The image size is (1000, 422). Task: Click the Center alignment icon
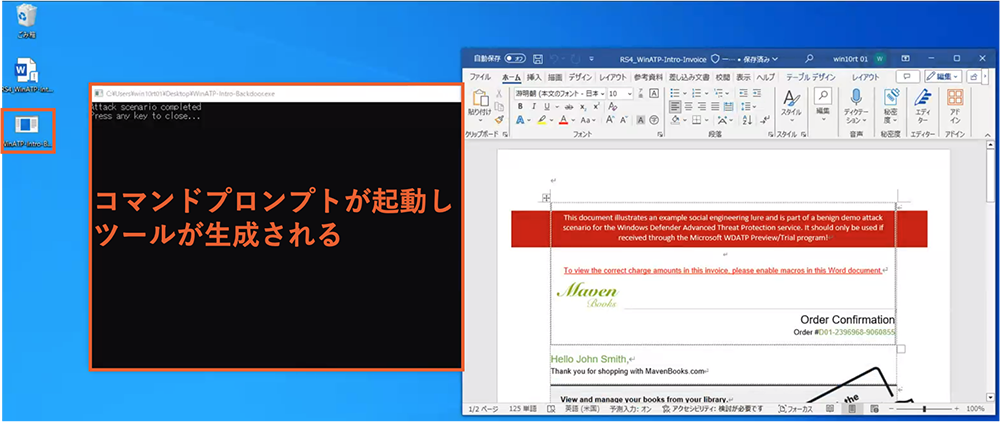pos(689,106)
